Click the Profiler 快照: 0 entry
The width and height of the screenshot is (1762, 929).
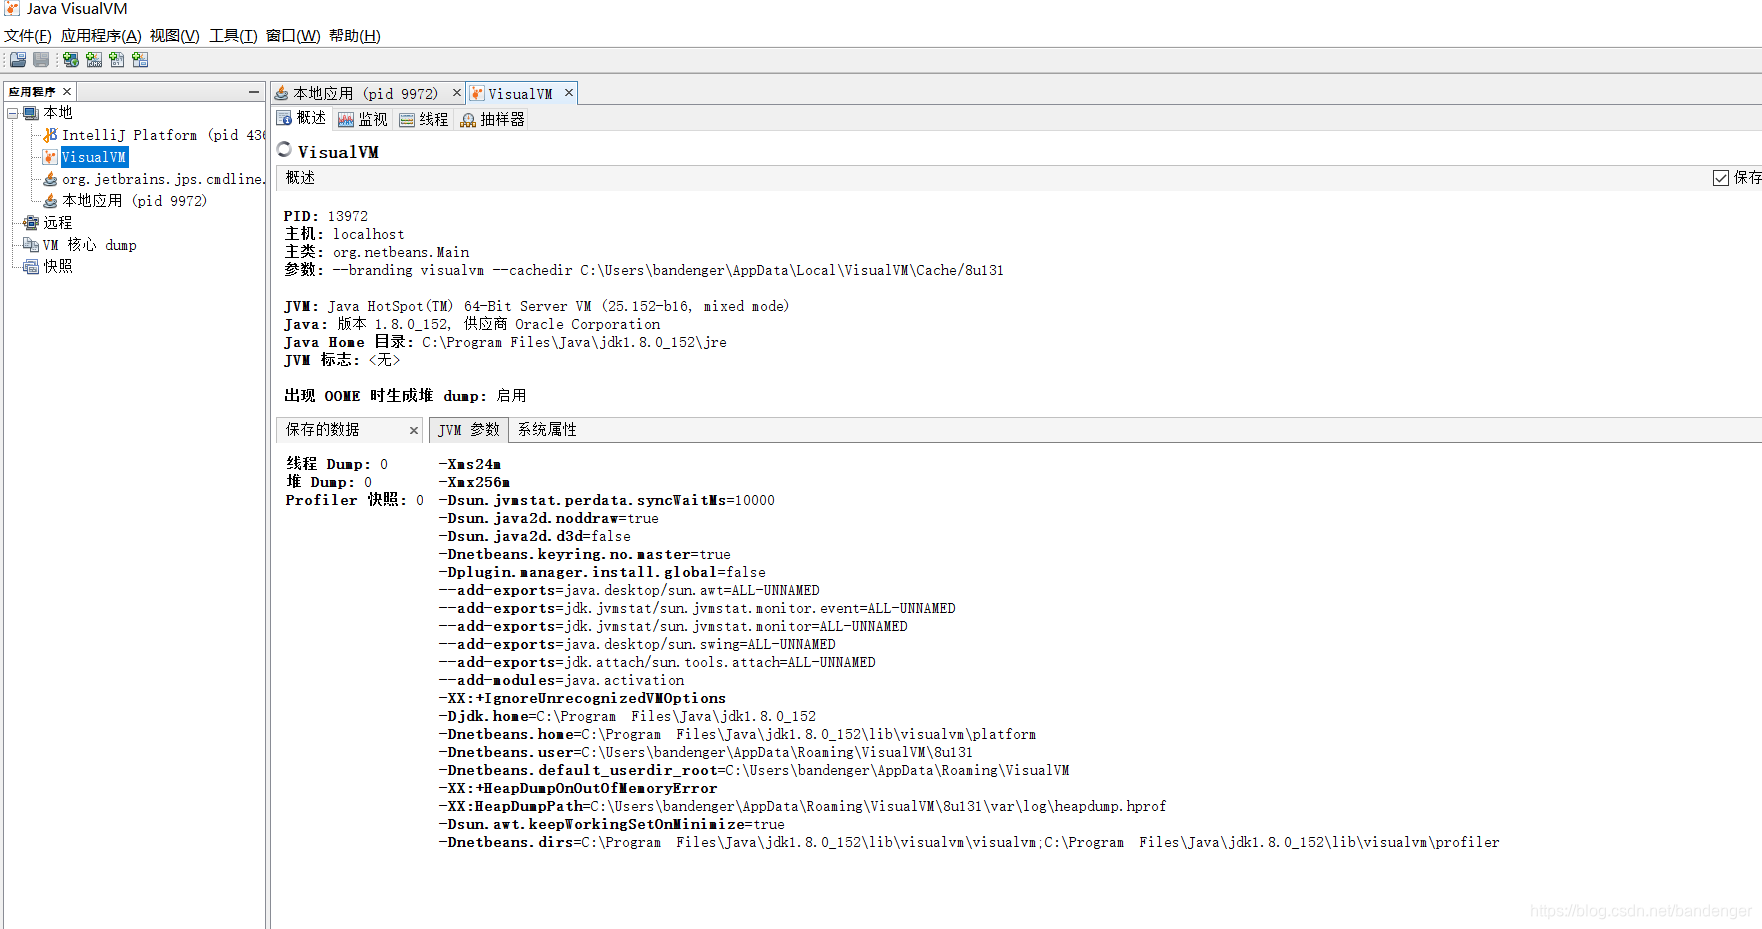click(x=354, y=500)
